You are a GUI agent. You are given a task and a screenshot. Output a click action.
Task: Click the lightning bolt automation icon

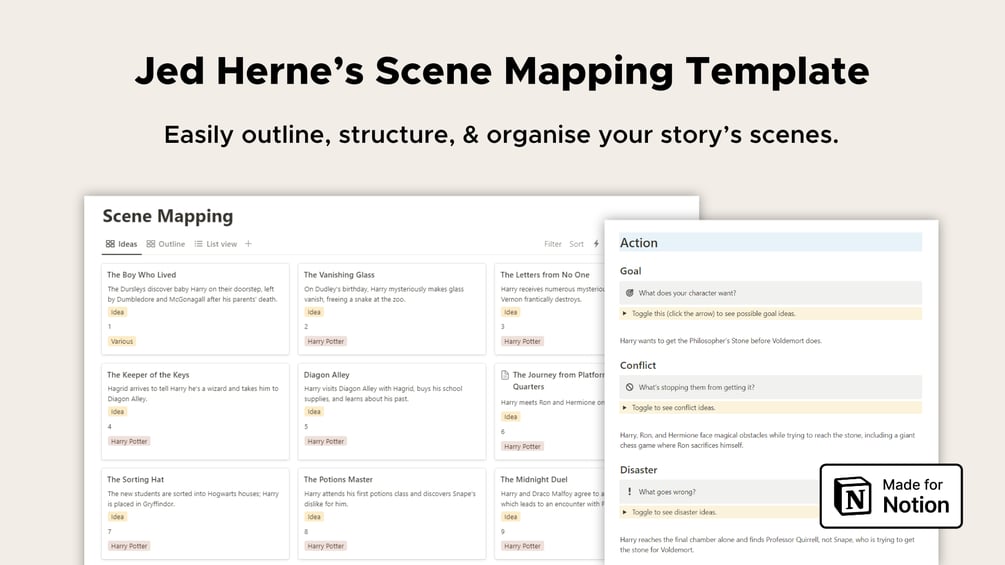[x=597, y=244]
